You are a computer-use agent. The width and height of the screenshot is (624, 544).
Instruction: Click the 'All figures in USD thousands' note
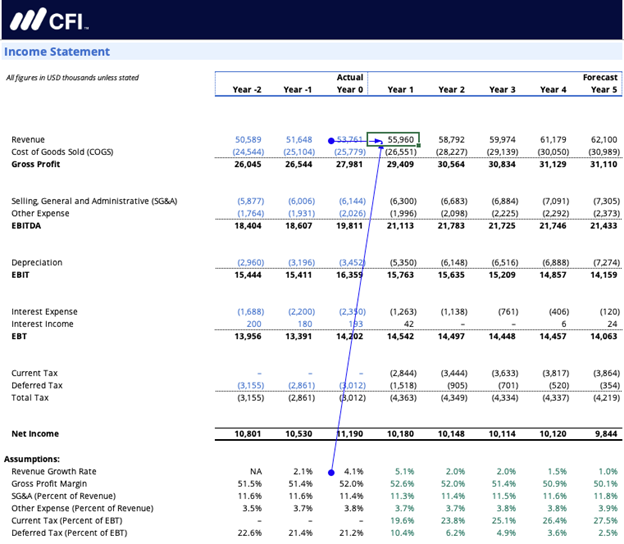click(72, 77)
